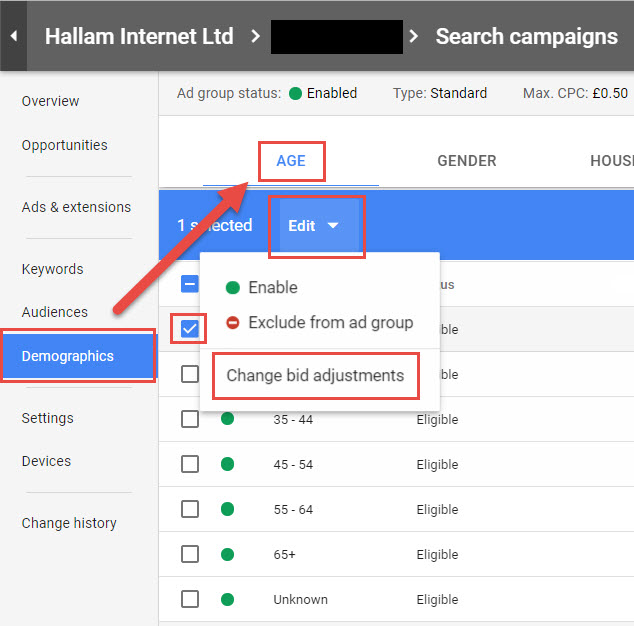The width and height of the screenshot is (634, 626).
Task: Click the breadcrumb chevron before Search campaigns
Action: pyautogui.click(x=414, y=36)
